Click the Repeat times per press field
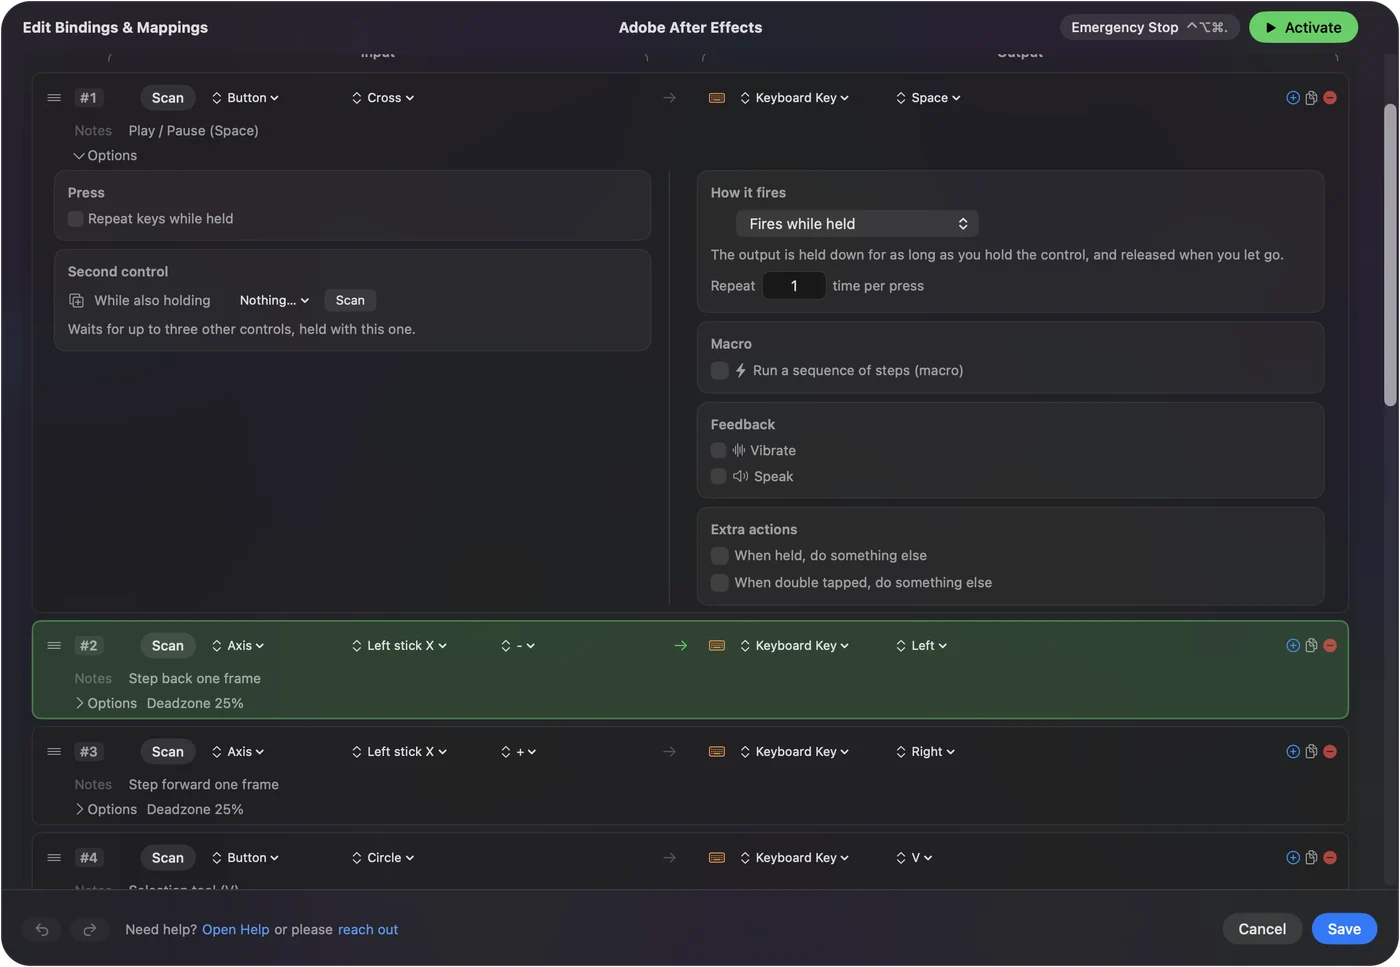The height and width of the screenshot is (967, 1400). [x=794, y=286]
